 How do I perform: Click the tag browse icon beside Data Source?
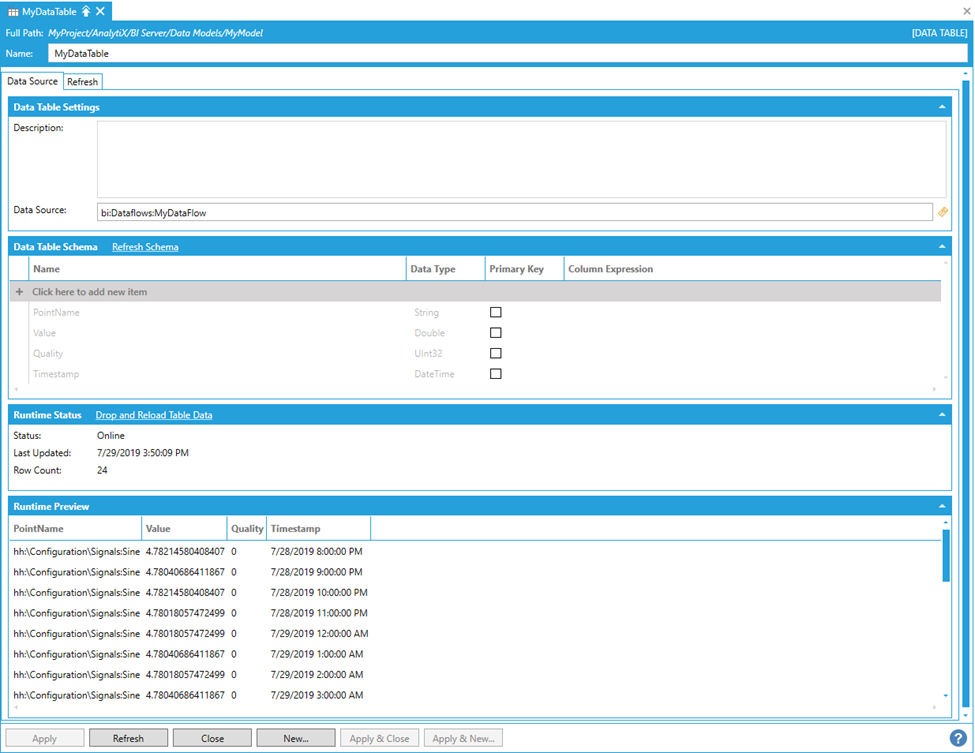tap(942, 212)
